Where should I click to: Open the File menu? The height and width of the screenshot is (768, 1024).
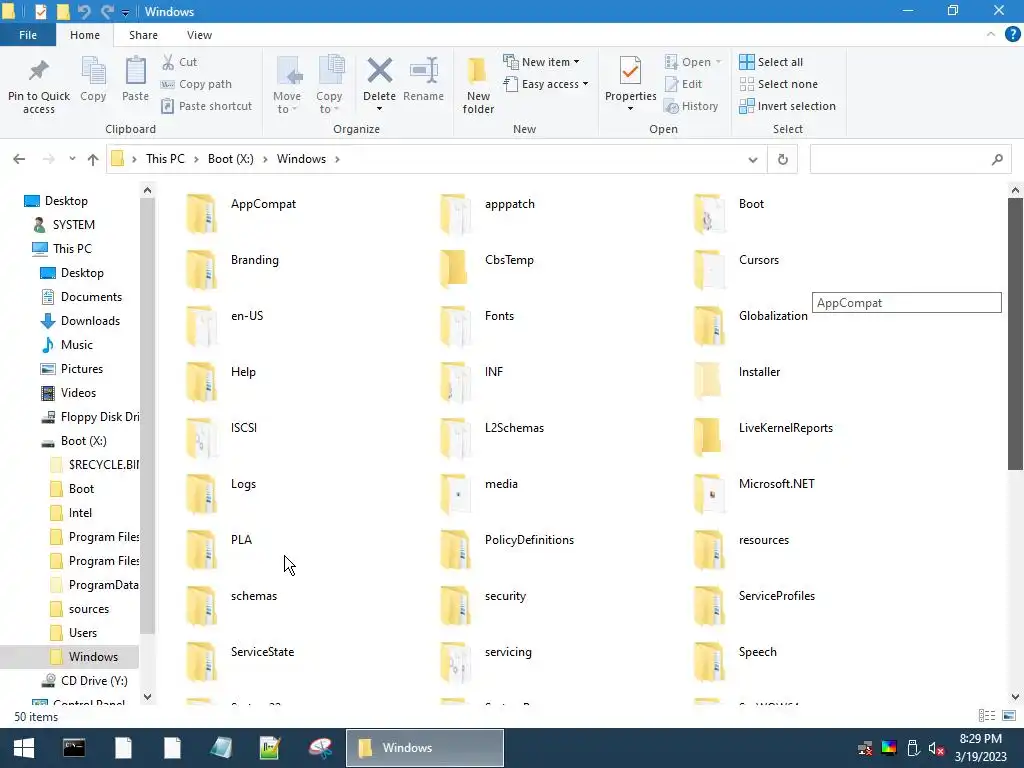[x=28, y=35]
